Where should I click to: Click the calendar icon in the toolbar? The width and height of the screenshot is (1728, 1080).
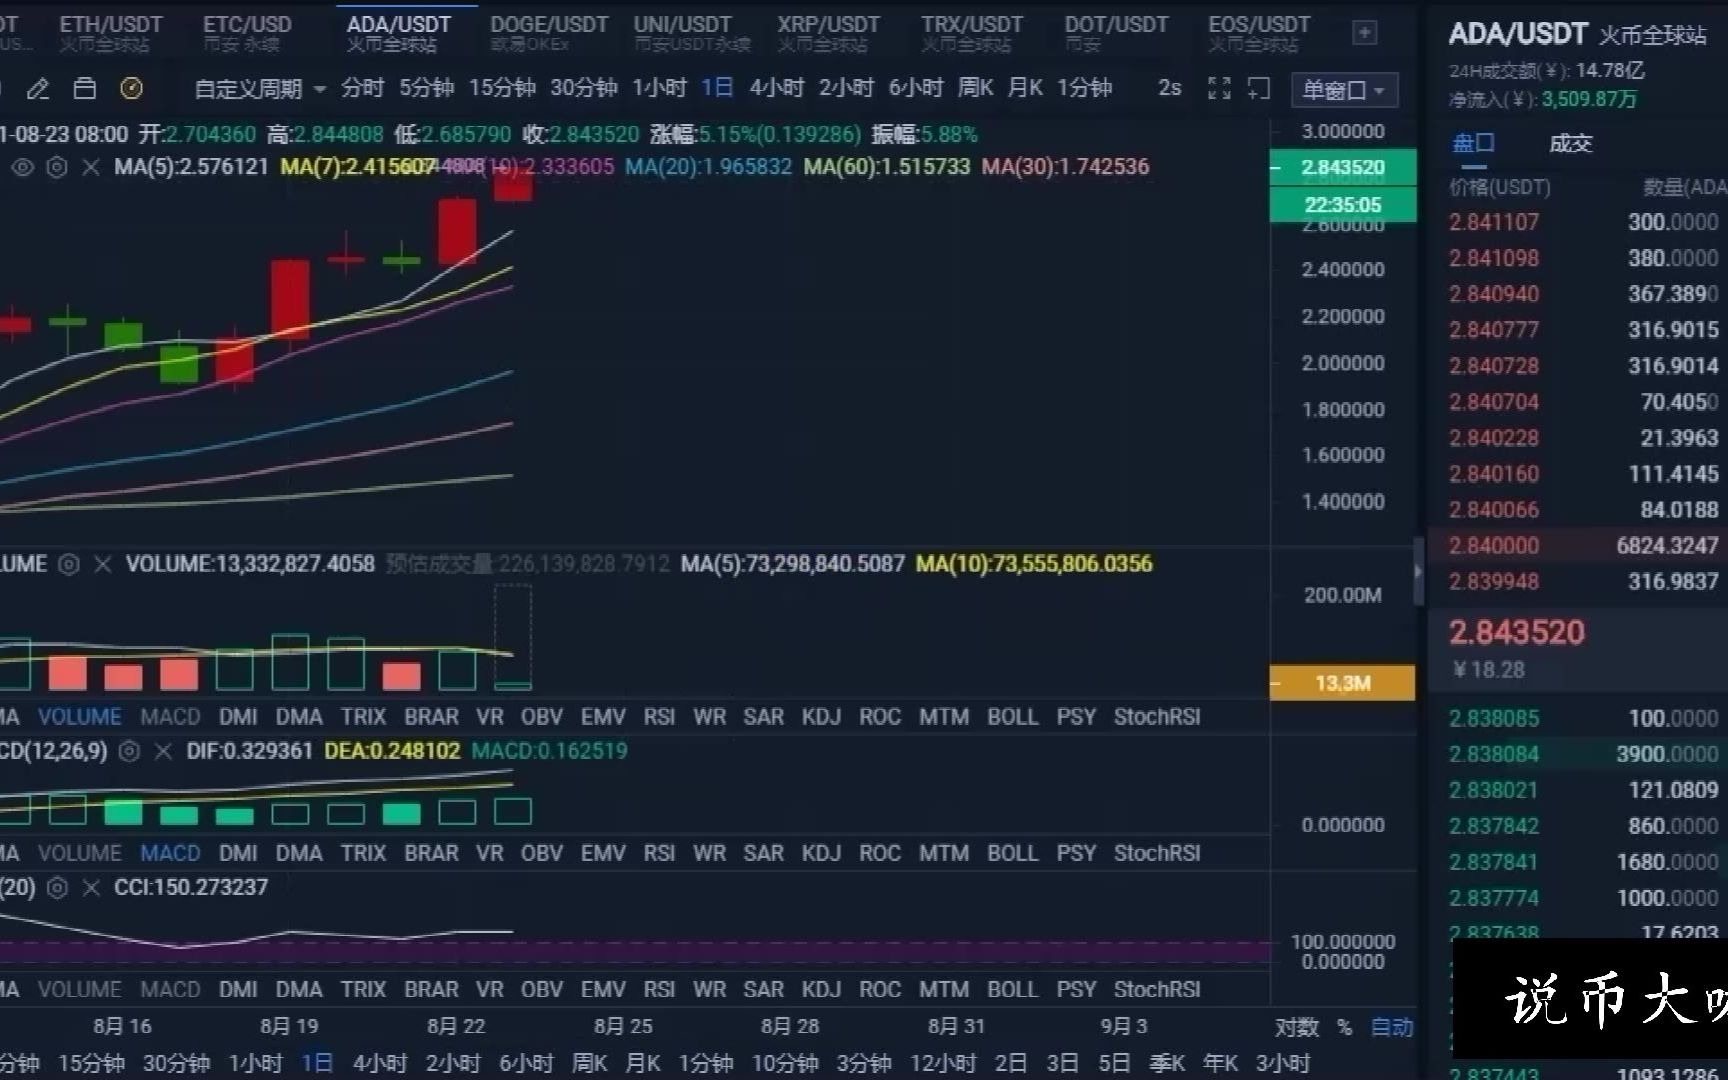point(85,89)
